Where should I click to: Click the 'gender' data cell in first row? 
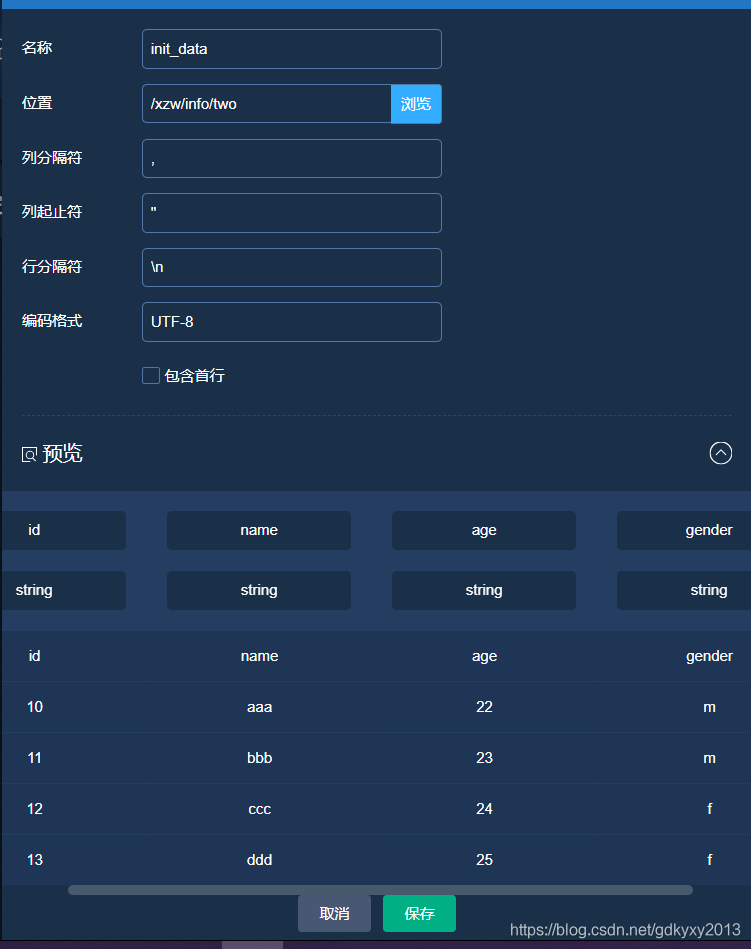[709, 657]
